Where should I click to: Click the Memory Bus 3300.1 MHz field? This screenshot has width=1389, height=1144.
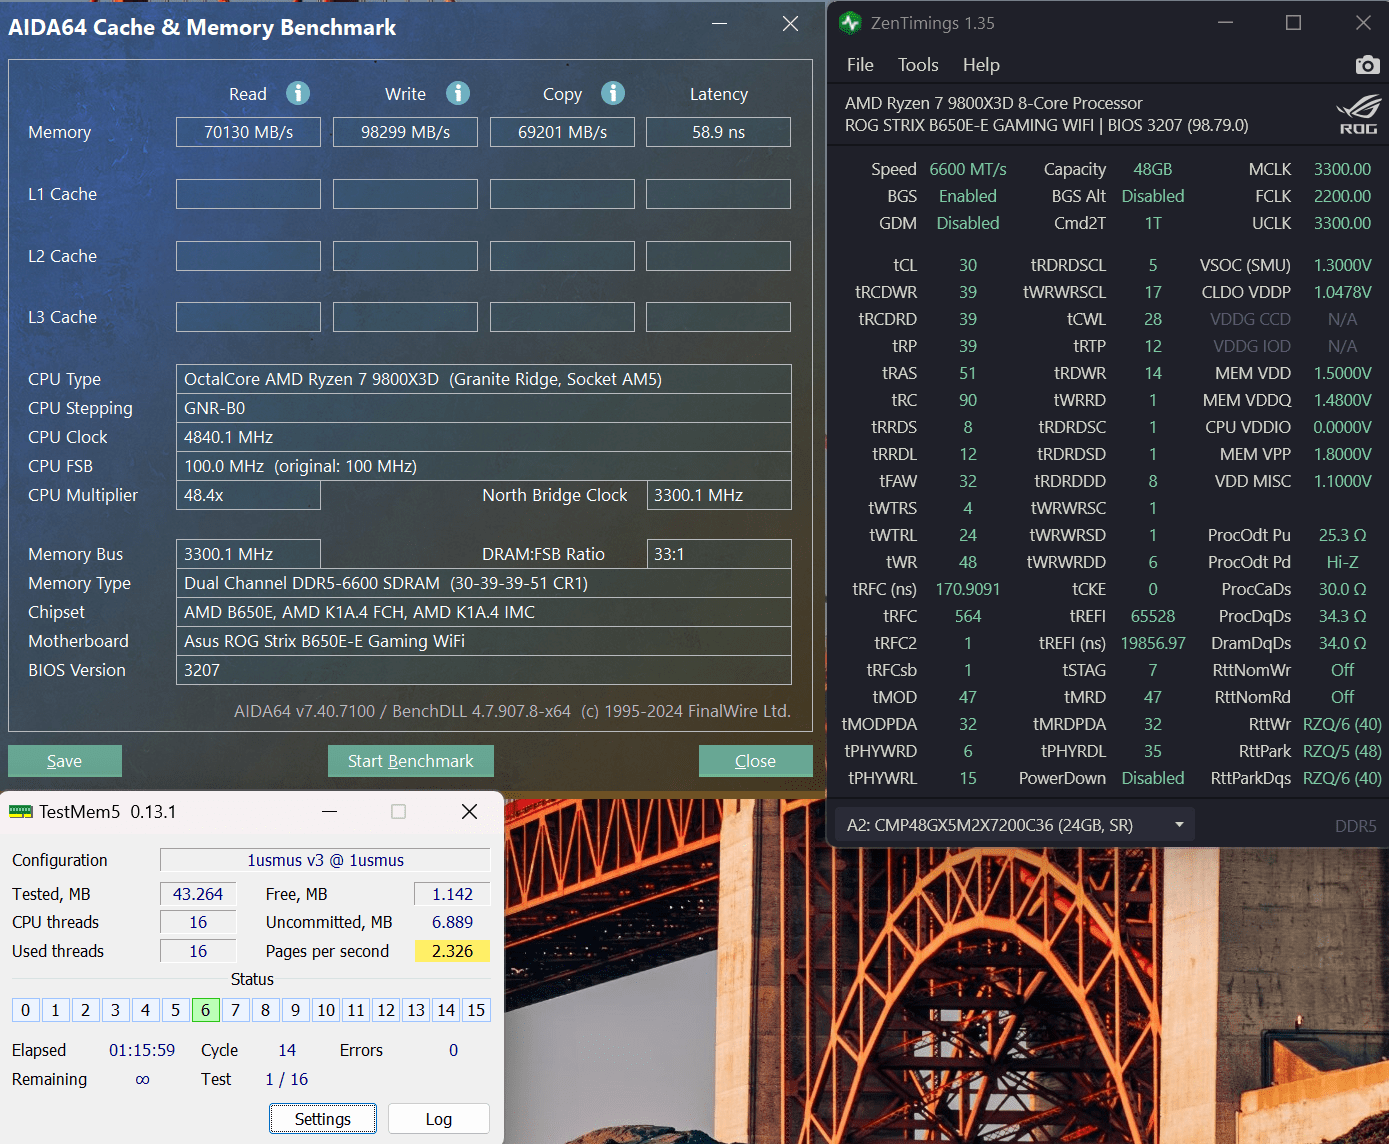pyautogui.click(x=248, y=554)
